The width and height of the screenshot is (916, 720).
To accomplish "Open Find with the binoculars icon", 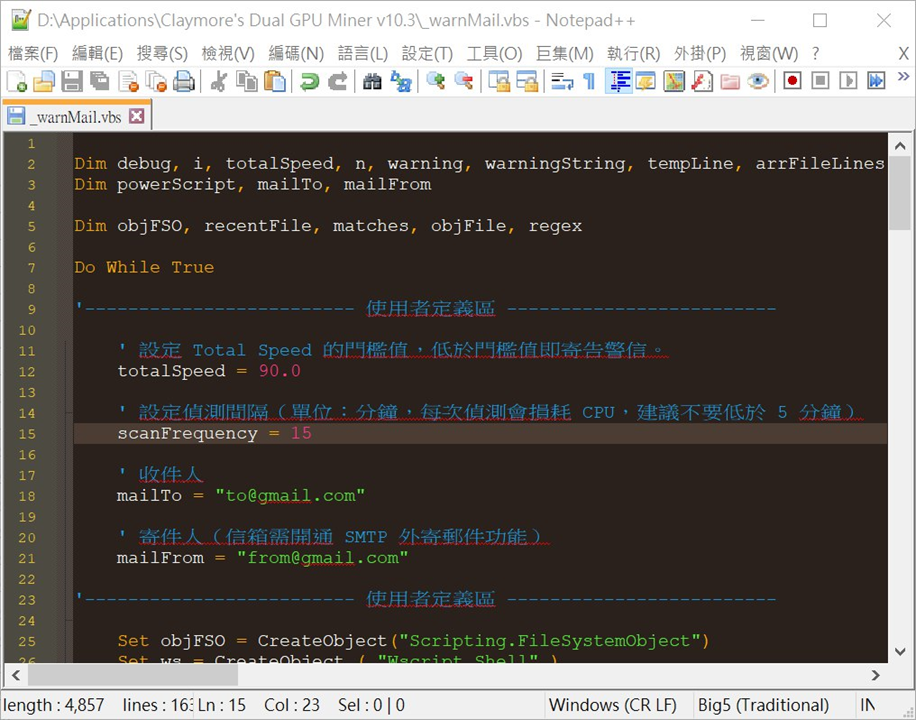I will coord(372,81).
